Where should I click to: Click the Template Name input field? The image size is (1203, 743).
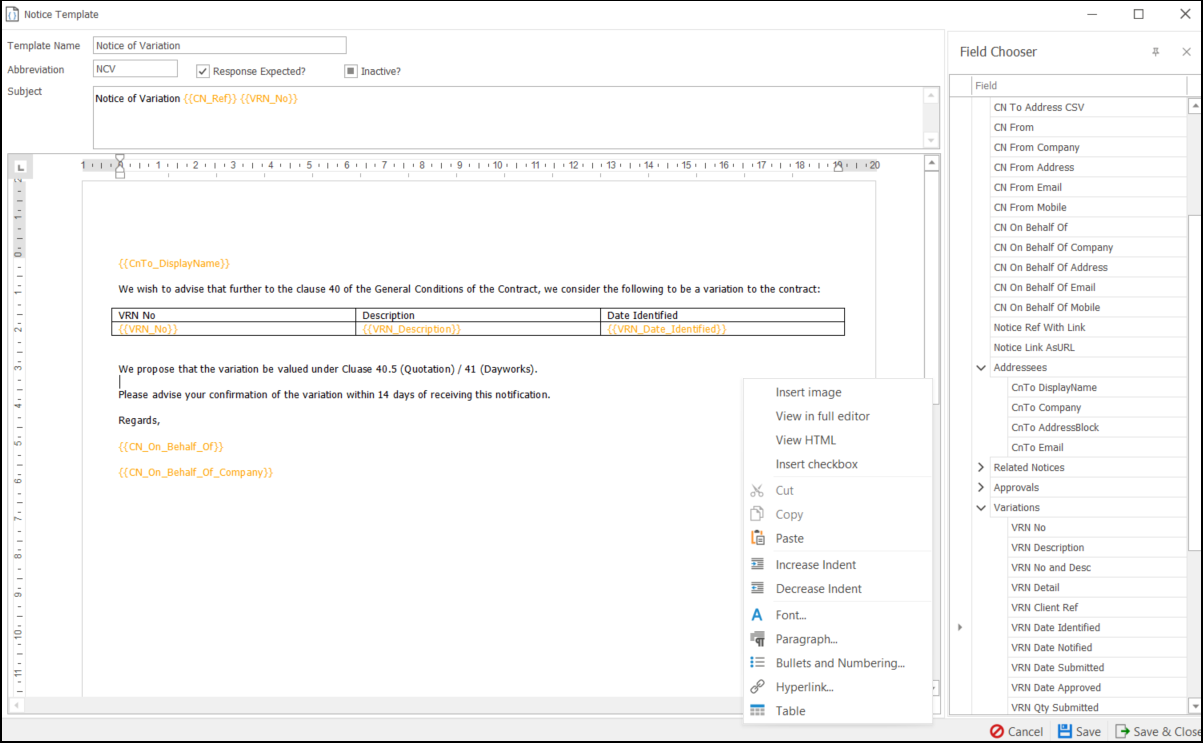[219, 45]
